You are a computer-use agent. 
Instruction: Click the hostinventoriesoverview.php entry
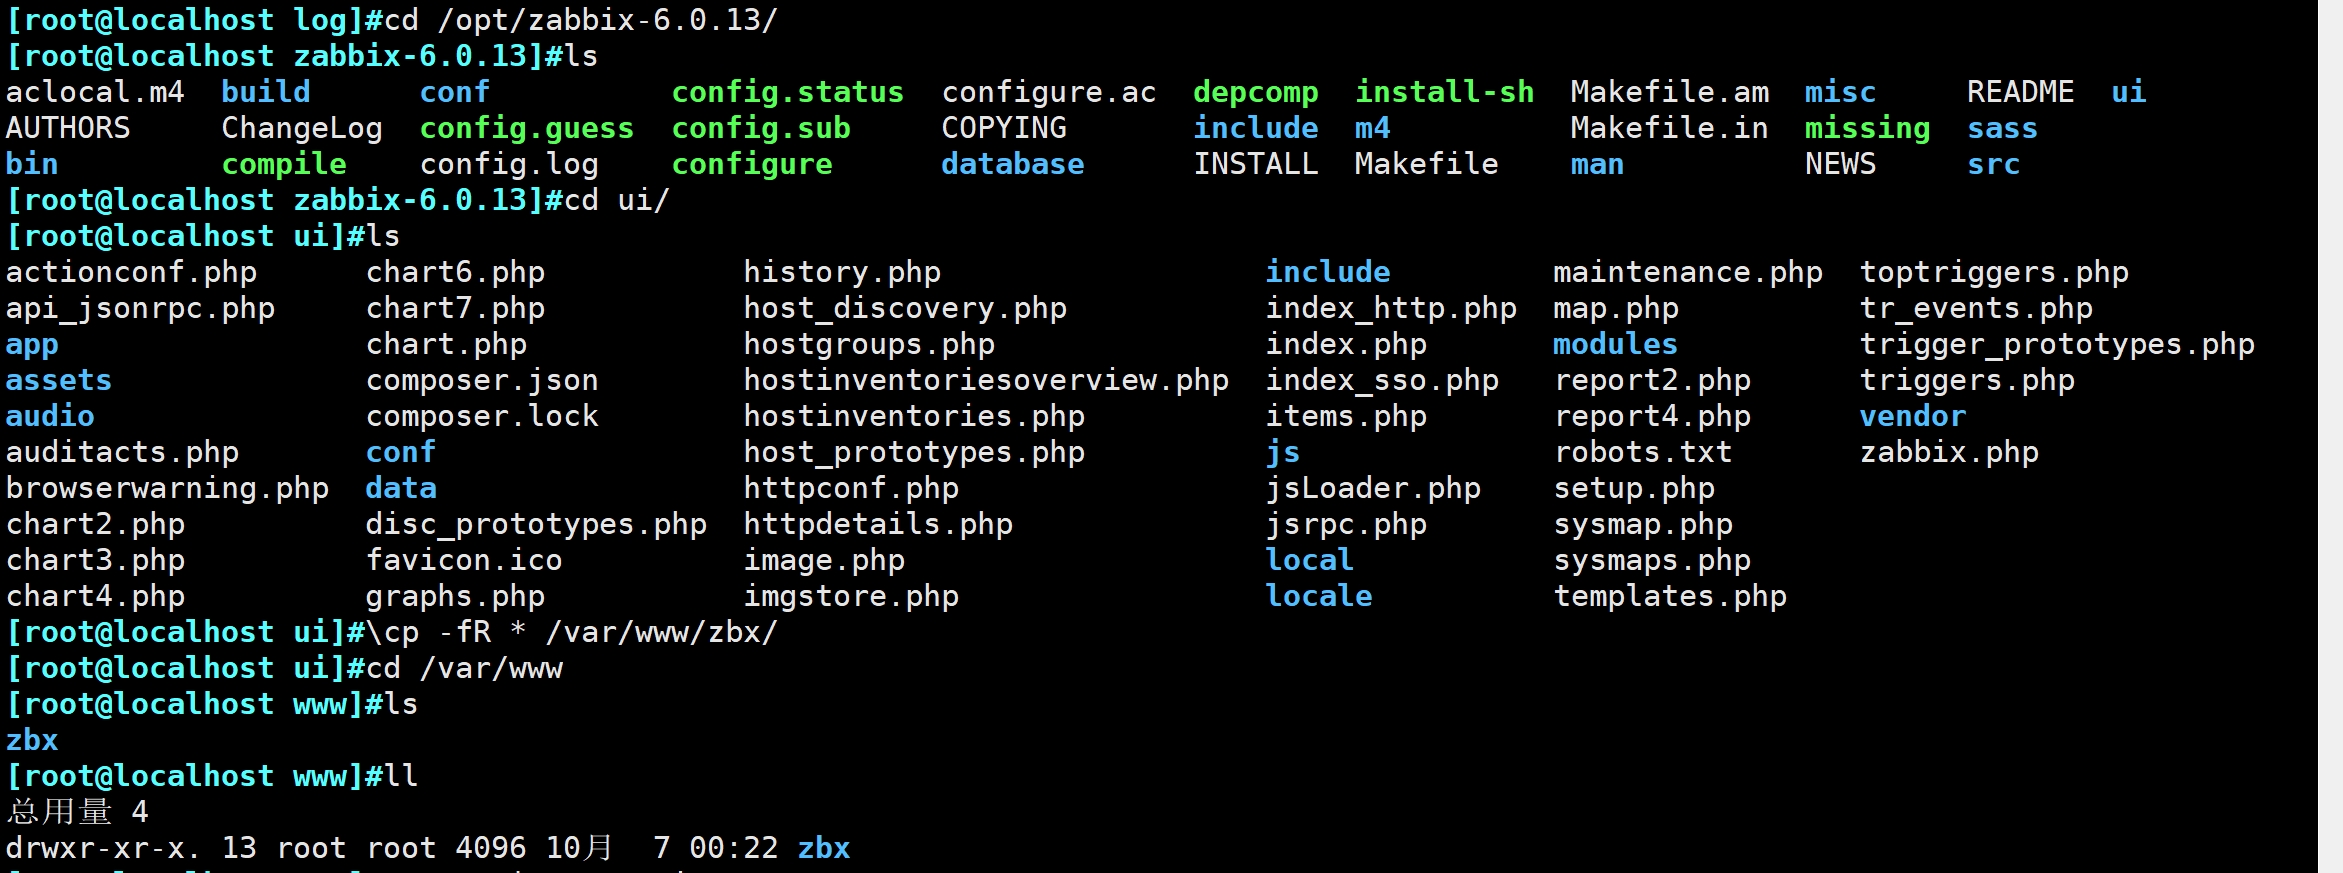(x=986, y=380)
